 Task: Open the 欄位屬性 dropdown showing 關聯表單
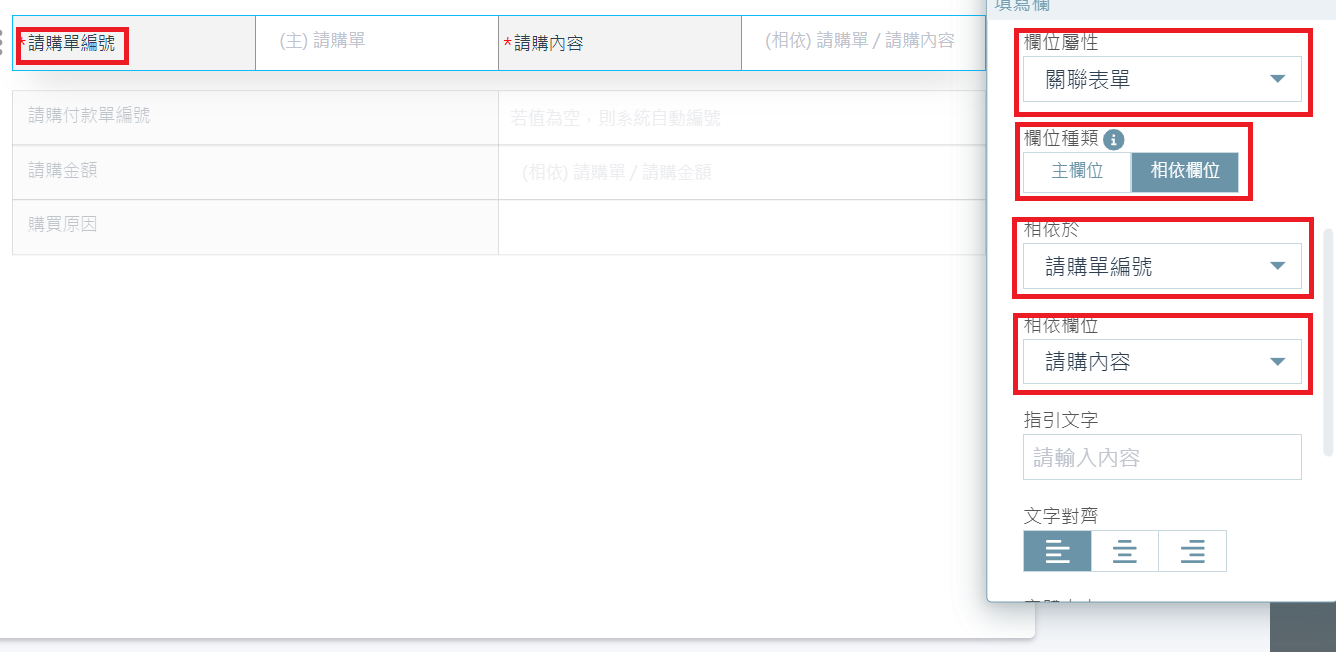1162,80
